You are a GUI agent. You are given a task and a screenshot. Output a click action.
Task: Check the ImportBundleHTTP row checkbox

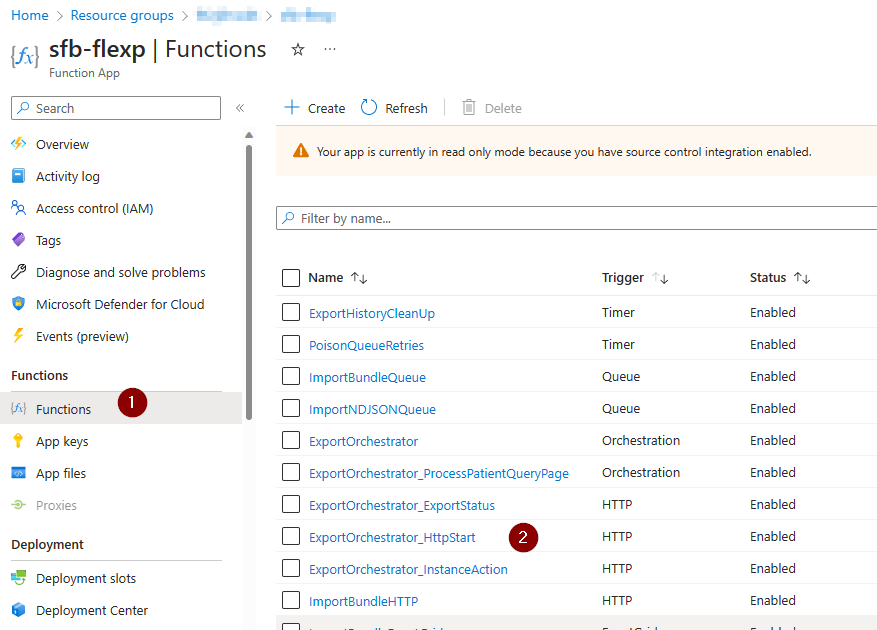[x=291, y=600]
